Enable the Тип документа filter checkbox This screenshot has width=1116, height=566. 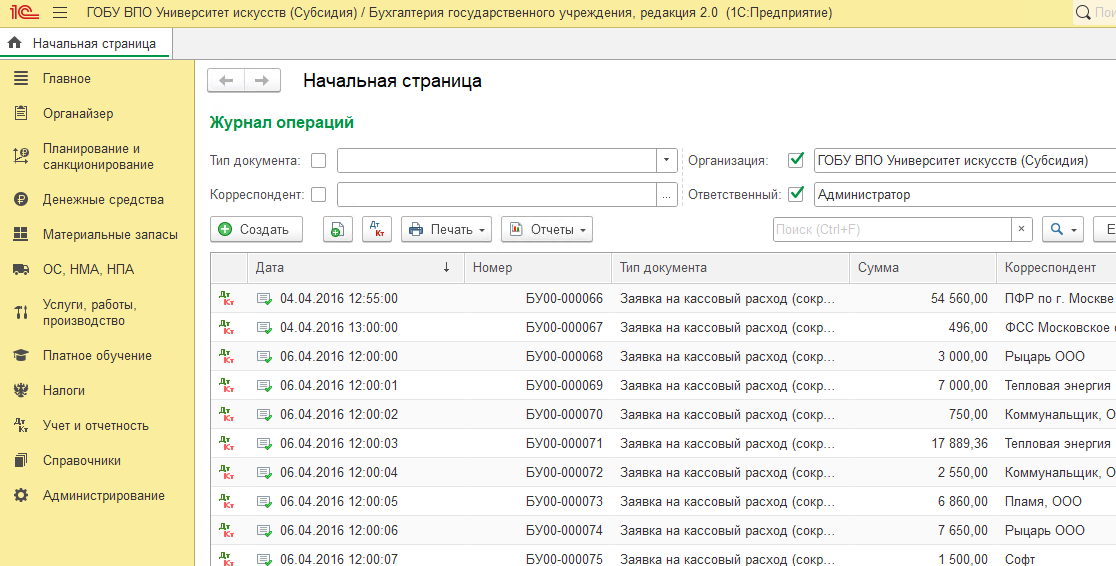coord(318,161)
